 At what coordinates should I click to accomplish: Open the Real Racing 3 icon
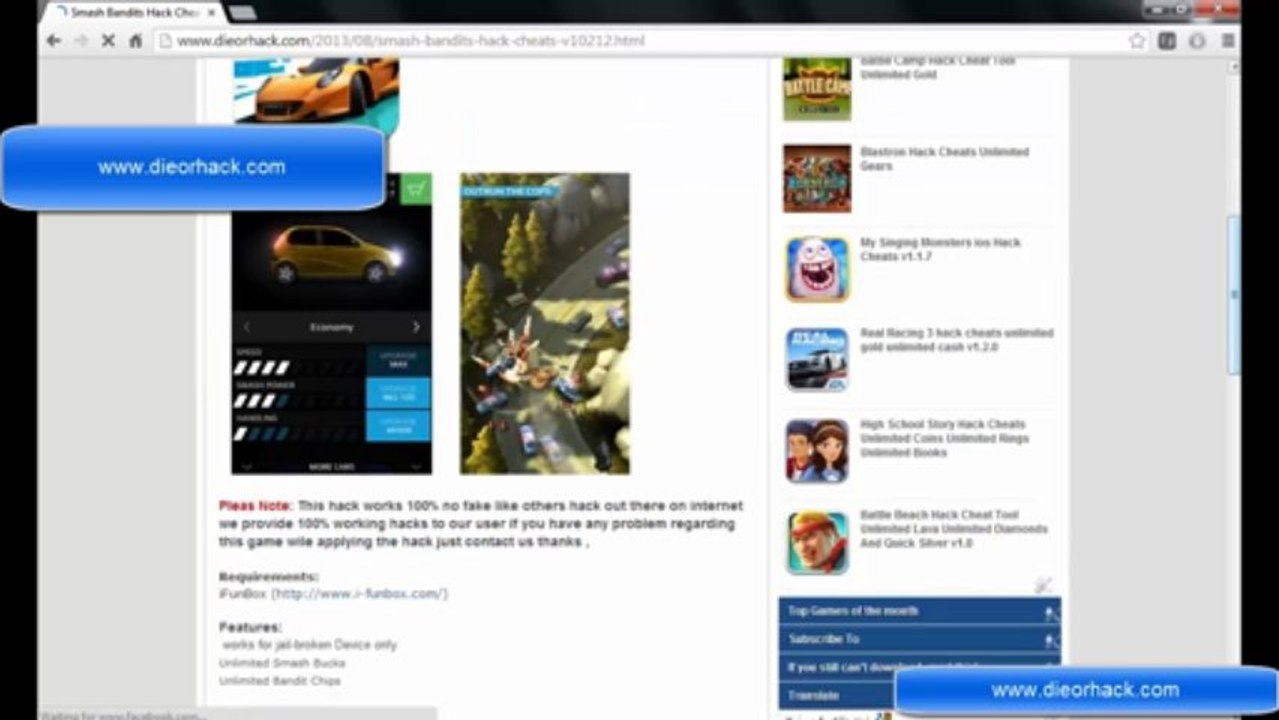pos(817,359)
